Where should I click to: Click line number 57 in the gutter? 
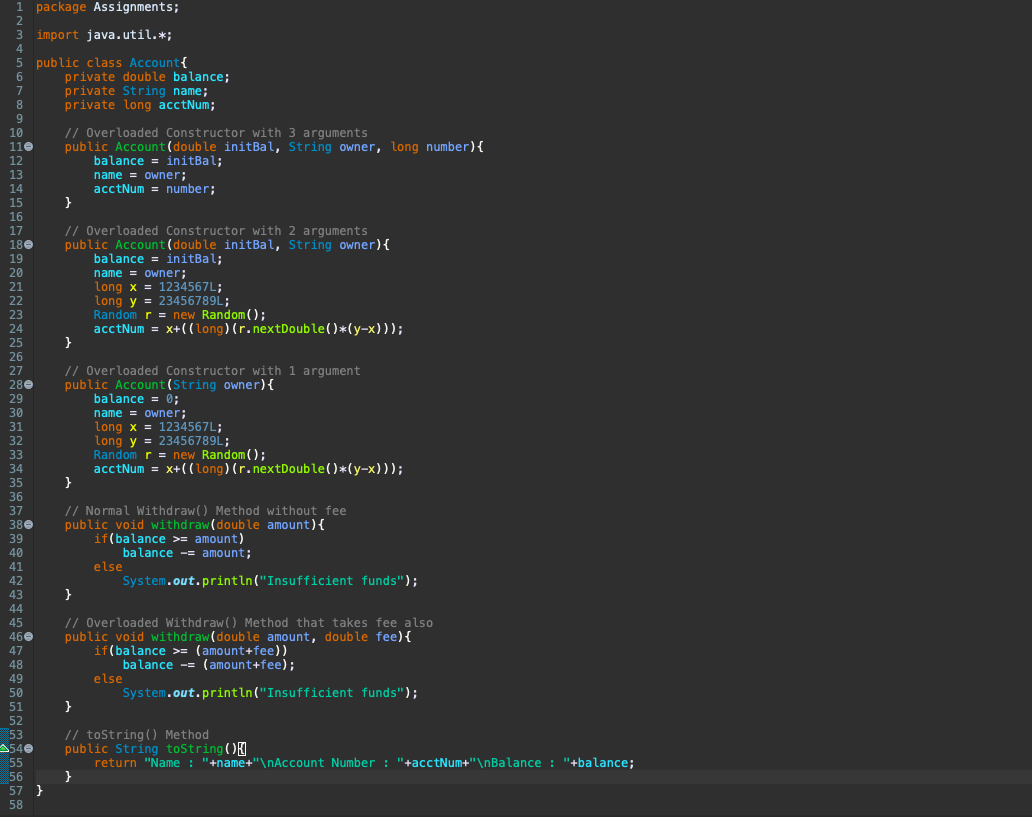point(15,791)
